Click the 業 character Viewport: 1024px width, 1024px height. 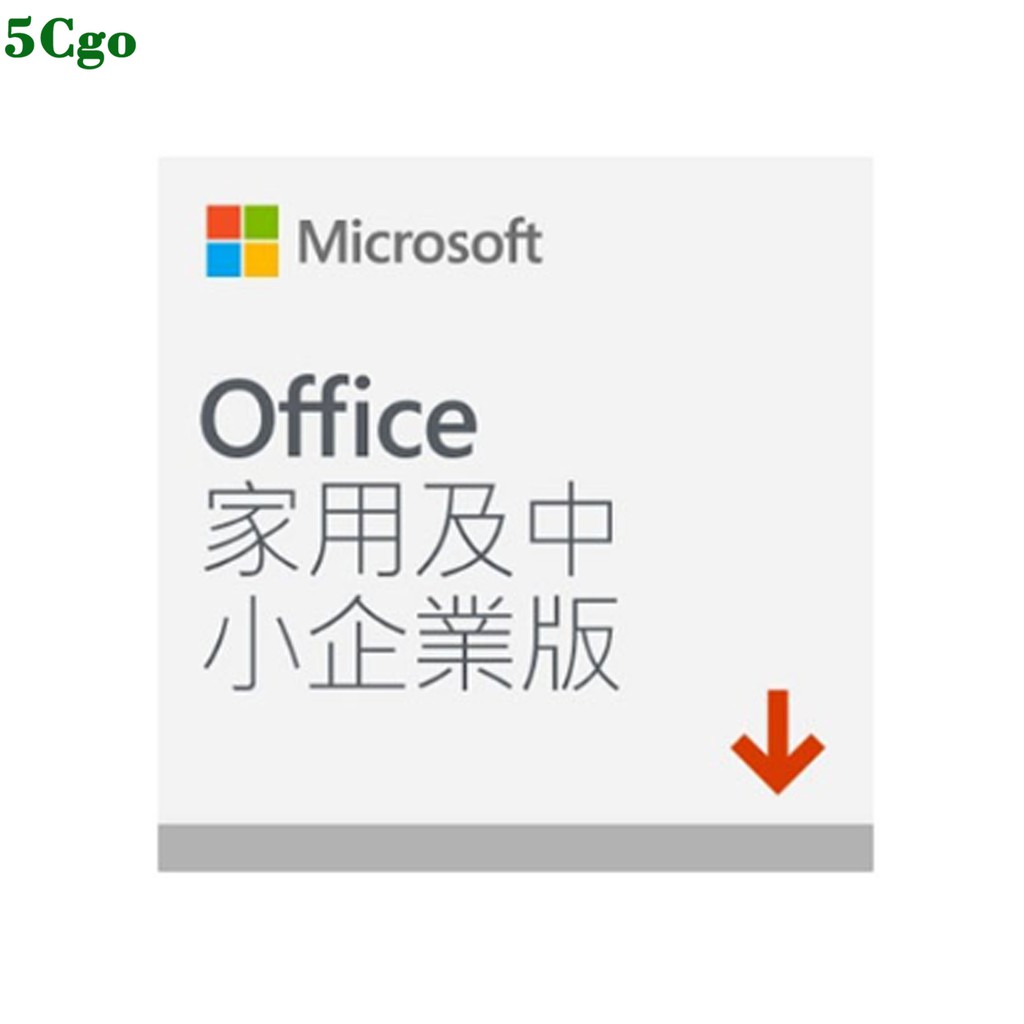(x=464, y=643)
